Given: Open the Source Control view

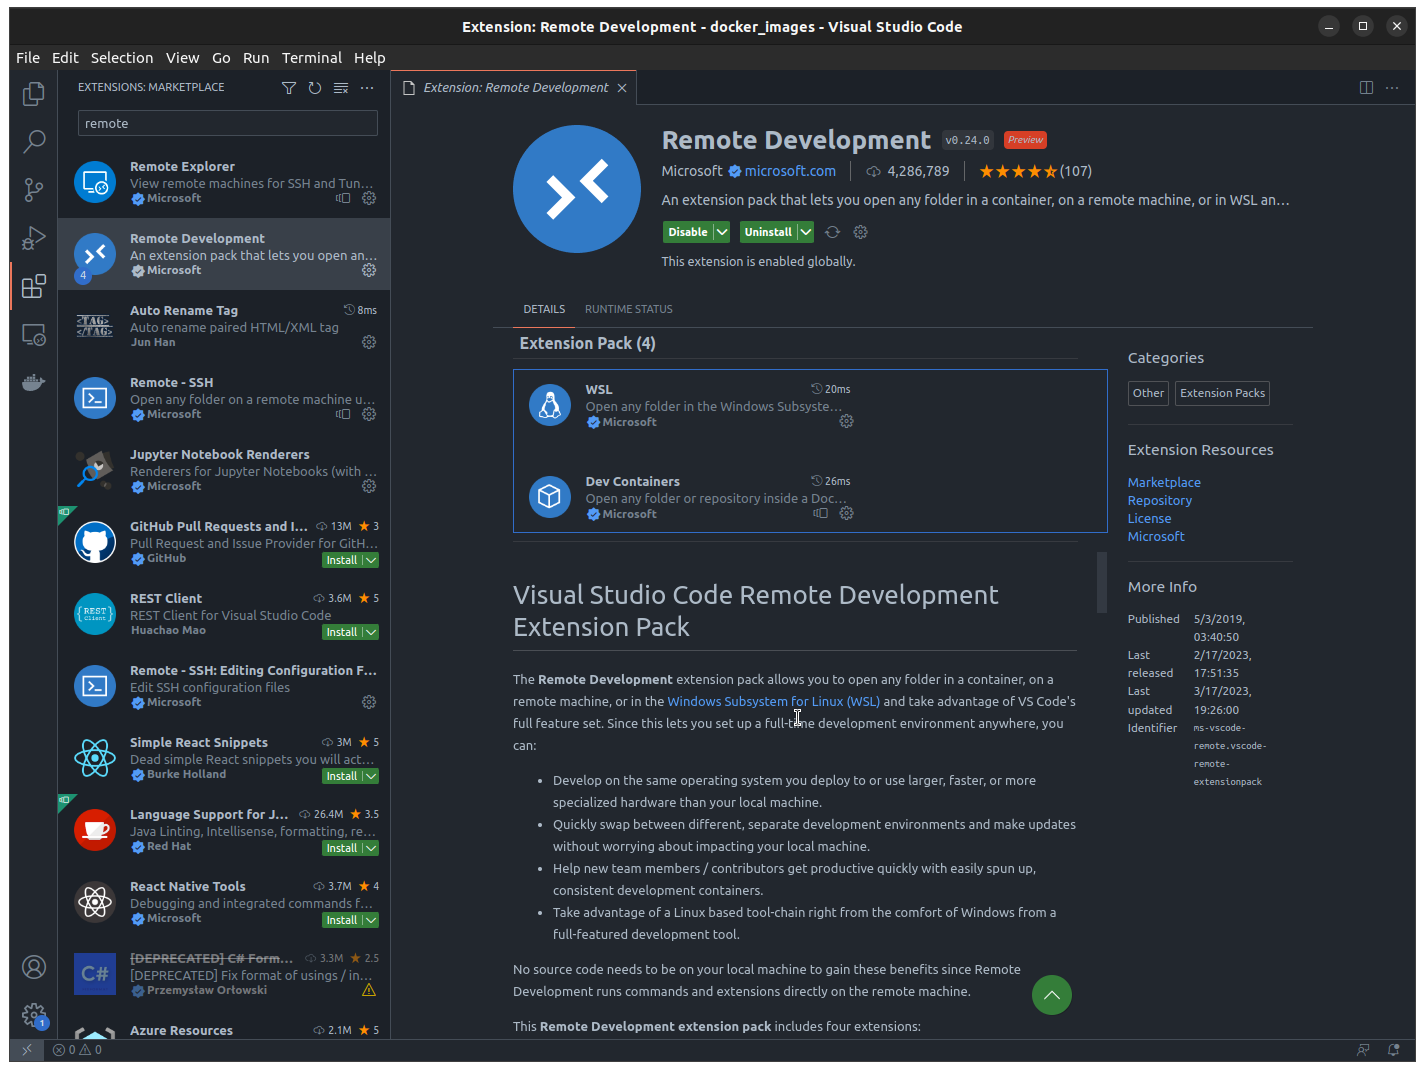Looking at the screenshot, I should pyautogui.click(x=34, y=189).
